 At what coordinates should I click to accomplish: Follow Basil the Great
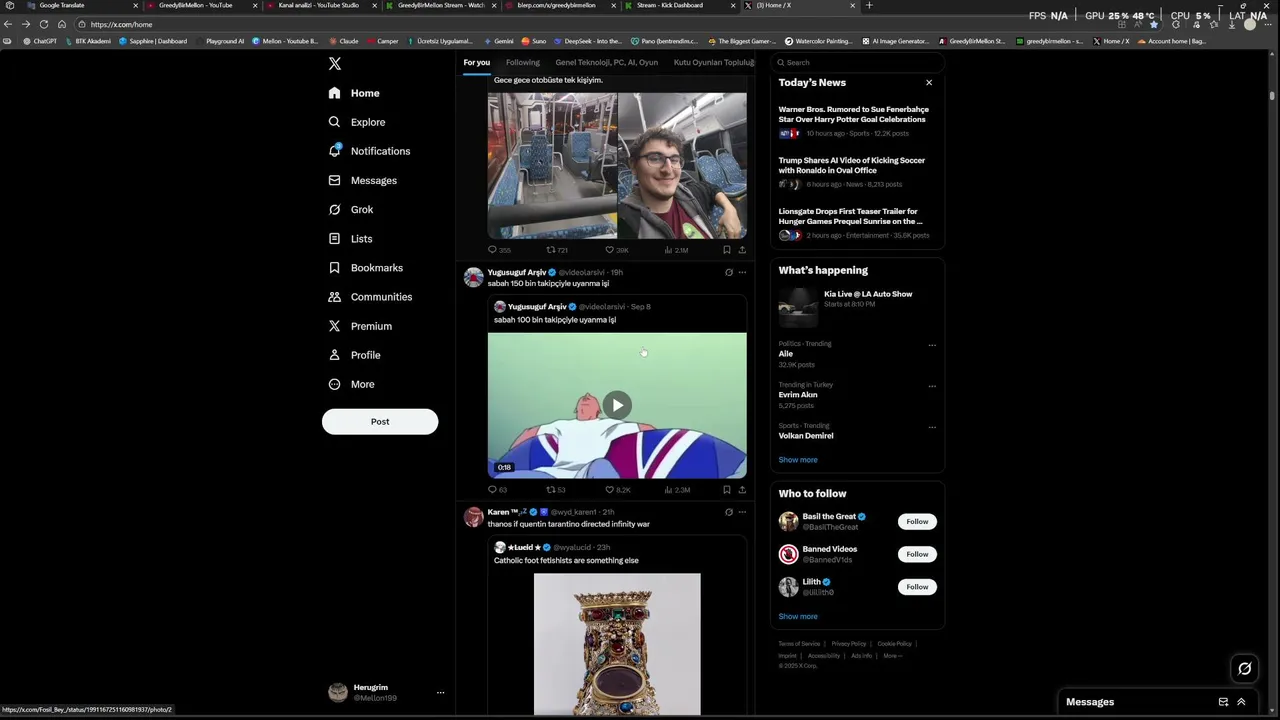pos(917,521)
